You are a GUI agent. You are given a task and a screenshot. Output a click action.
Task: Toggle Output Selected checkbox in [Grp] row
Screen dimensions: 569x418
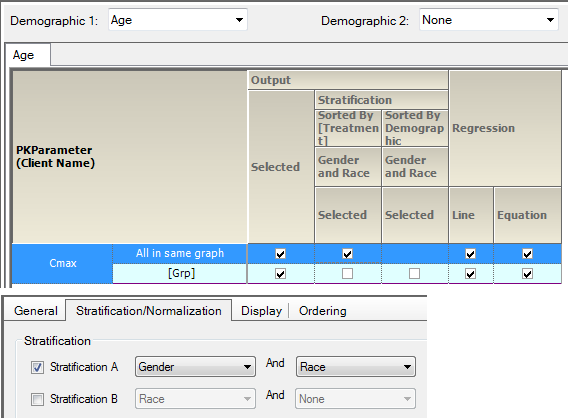coord(280,274)
